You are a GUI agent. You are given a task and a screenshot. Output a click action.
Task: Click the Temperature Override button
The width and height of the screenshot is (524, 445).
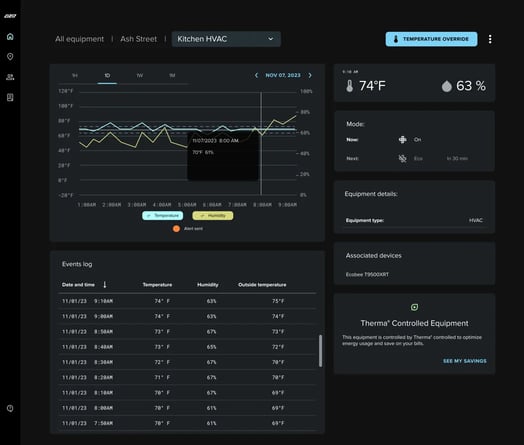click(431, 39)
